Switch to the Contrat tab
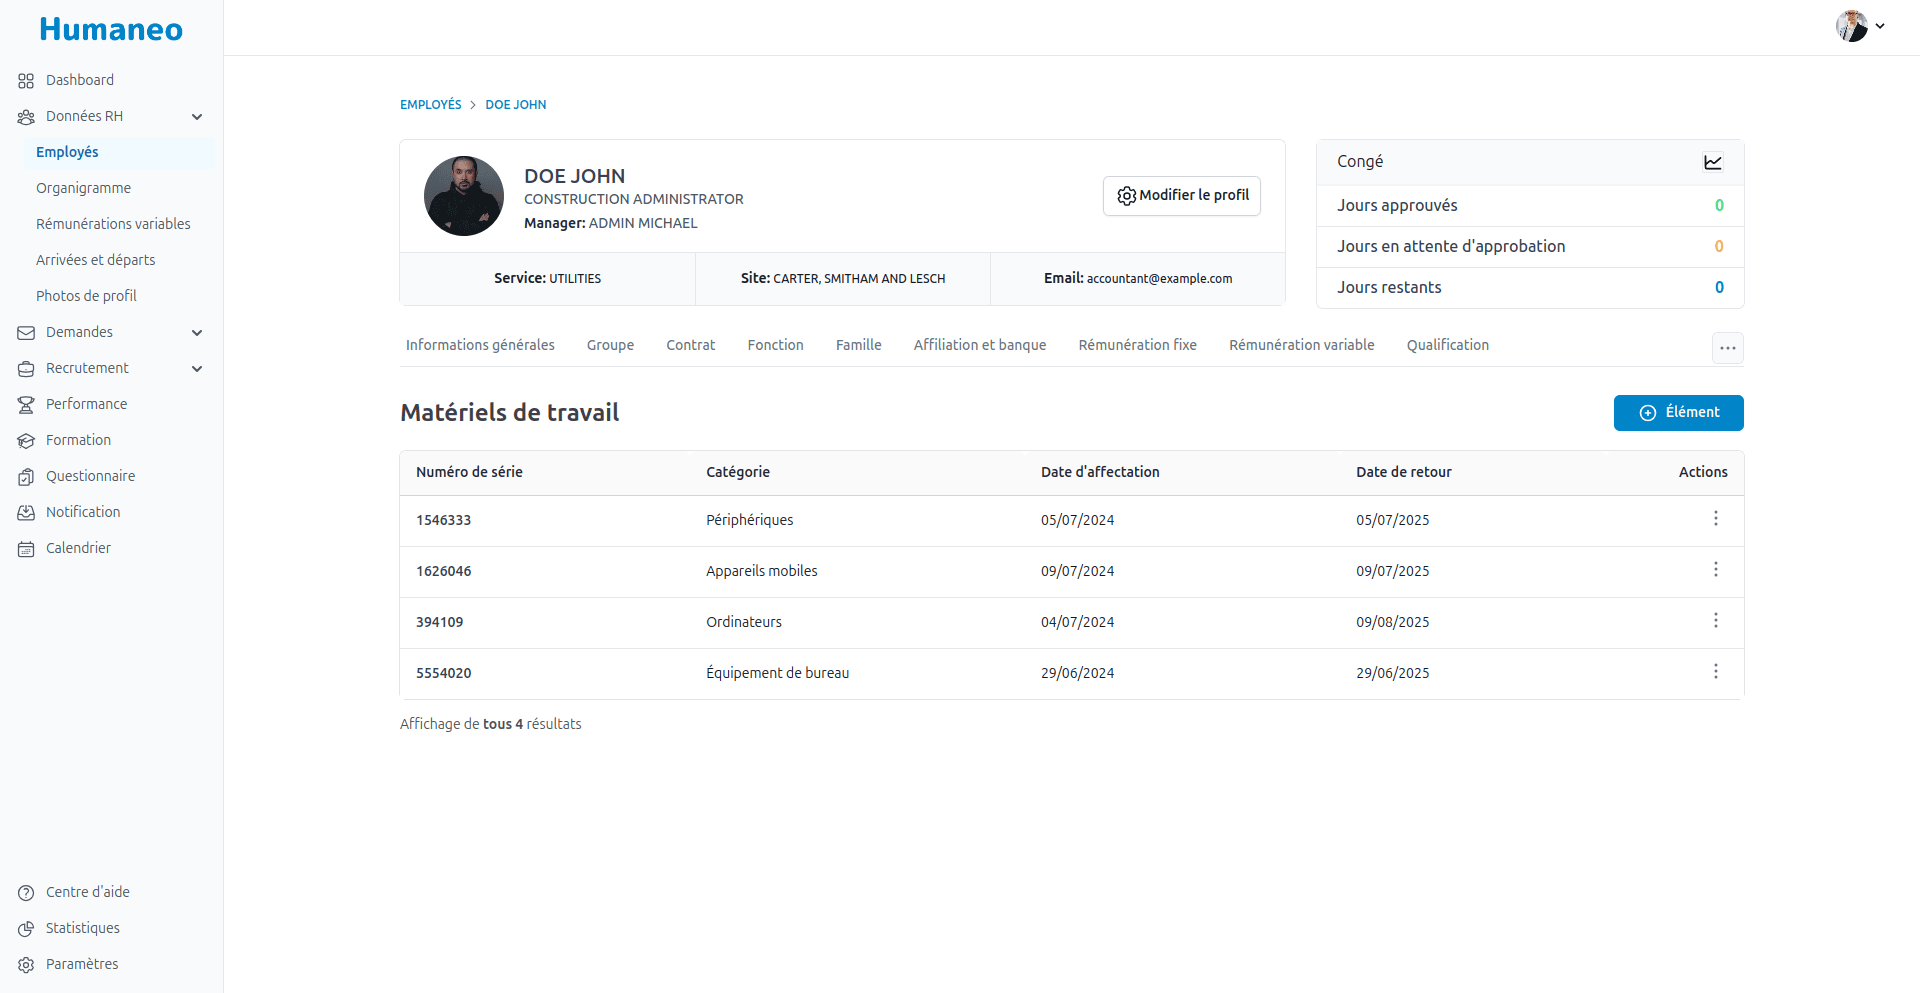 pyautogui.click(x=690, y=344)
